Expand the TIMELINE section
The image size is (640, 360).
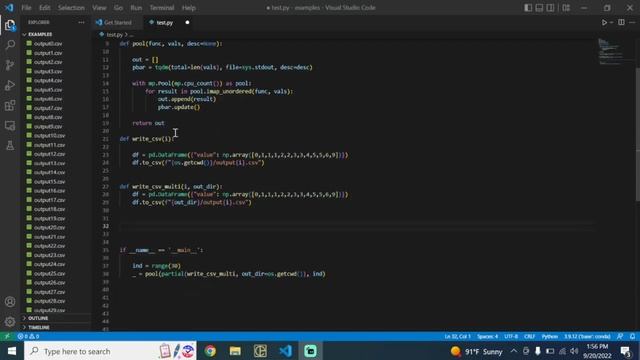point(57,327)
